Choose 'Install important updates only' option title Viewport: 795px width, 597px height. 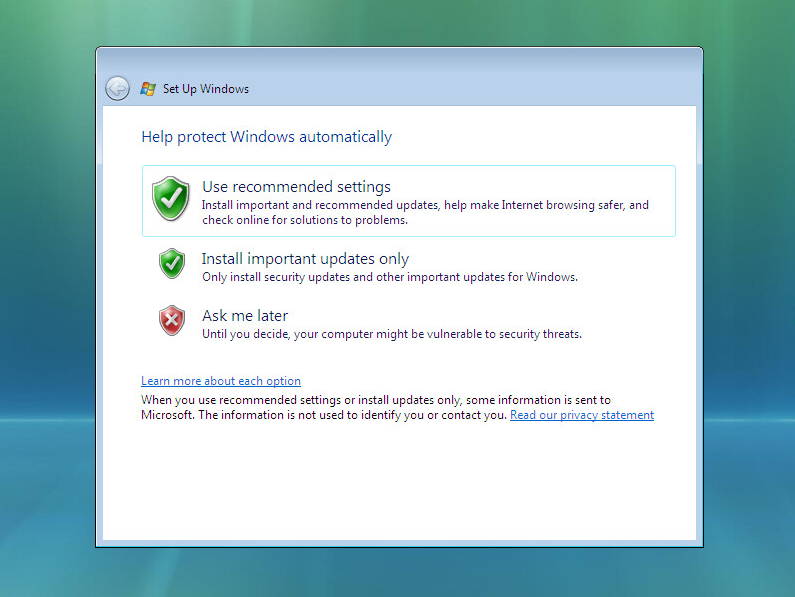pos(305,259)
